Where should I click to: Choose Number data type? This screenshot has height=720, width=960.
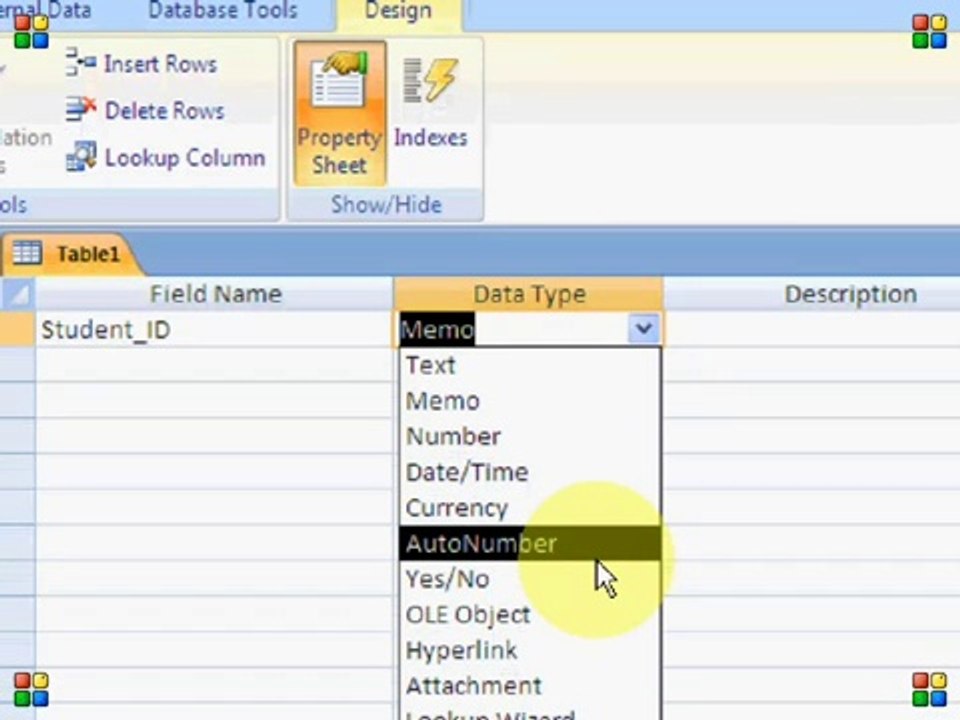530,437
